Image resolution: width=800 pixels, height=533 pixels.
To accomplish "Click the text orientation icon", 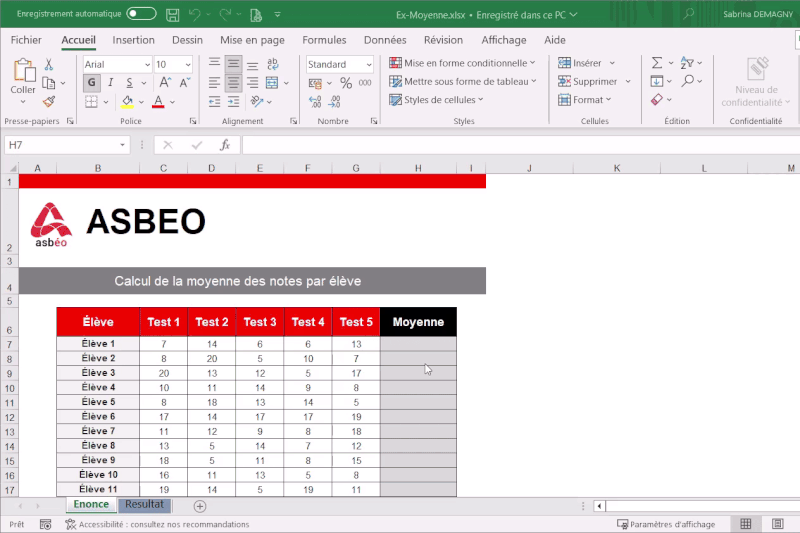I will click(x=257, y=102).
